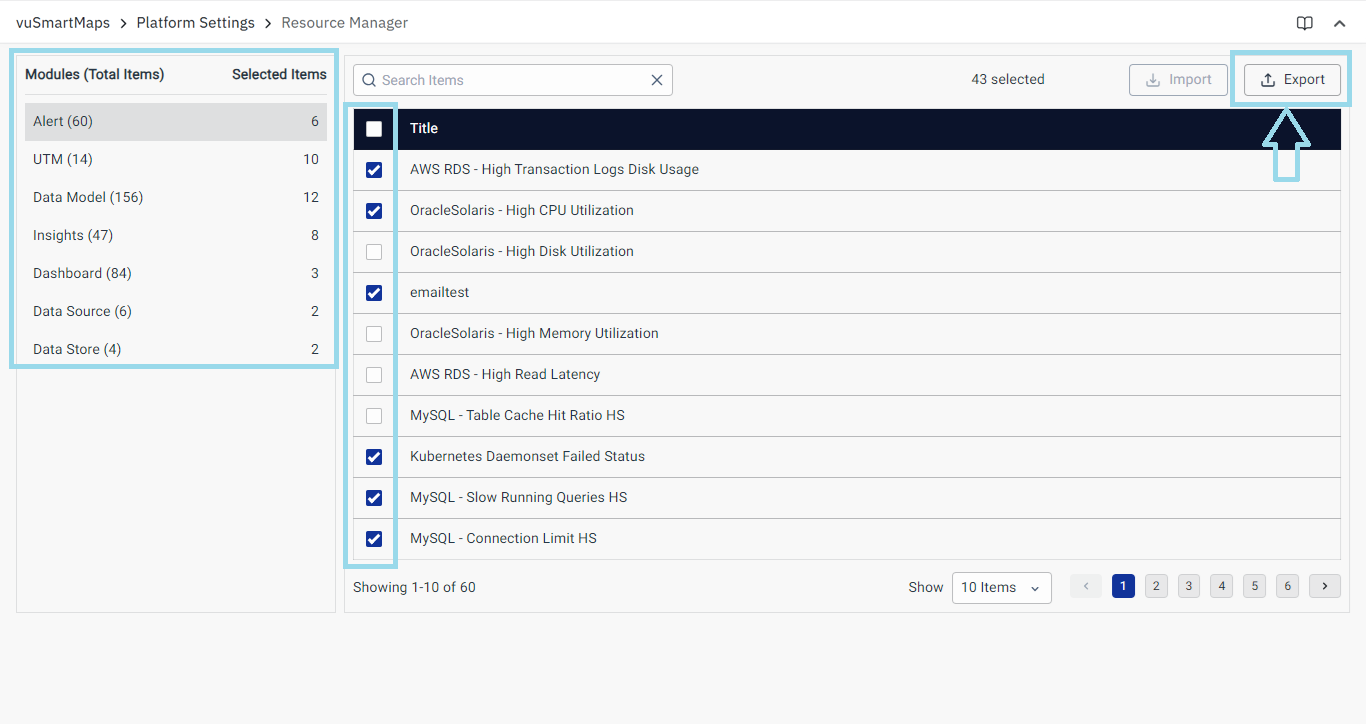1366x724 pixels.
Task: Open the 10 Items page size dropdown
Action: tap(1001, 588)
